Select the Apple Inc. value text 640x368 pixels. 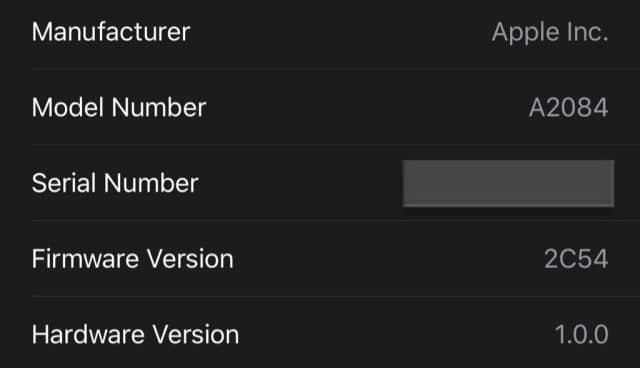pyautogui.click(x=550, y=33)
